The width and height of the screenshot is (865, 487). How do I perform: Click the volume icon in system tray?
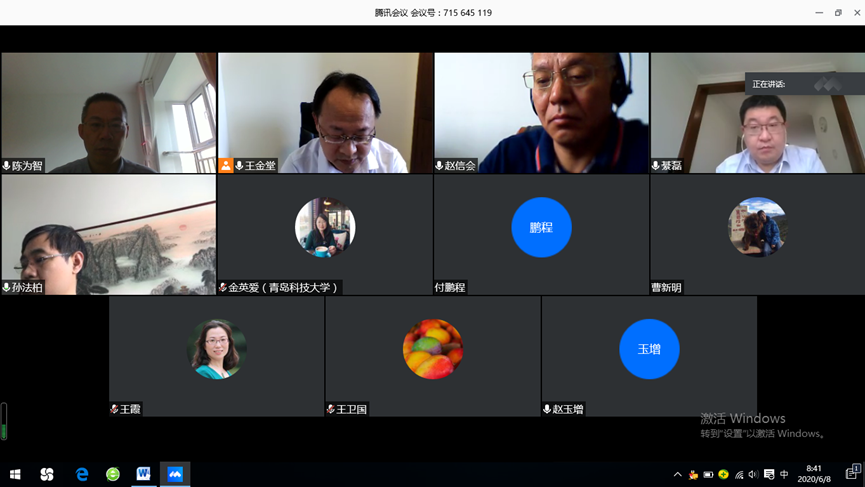pos(753,474)
